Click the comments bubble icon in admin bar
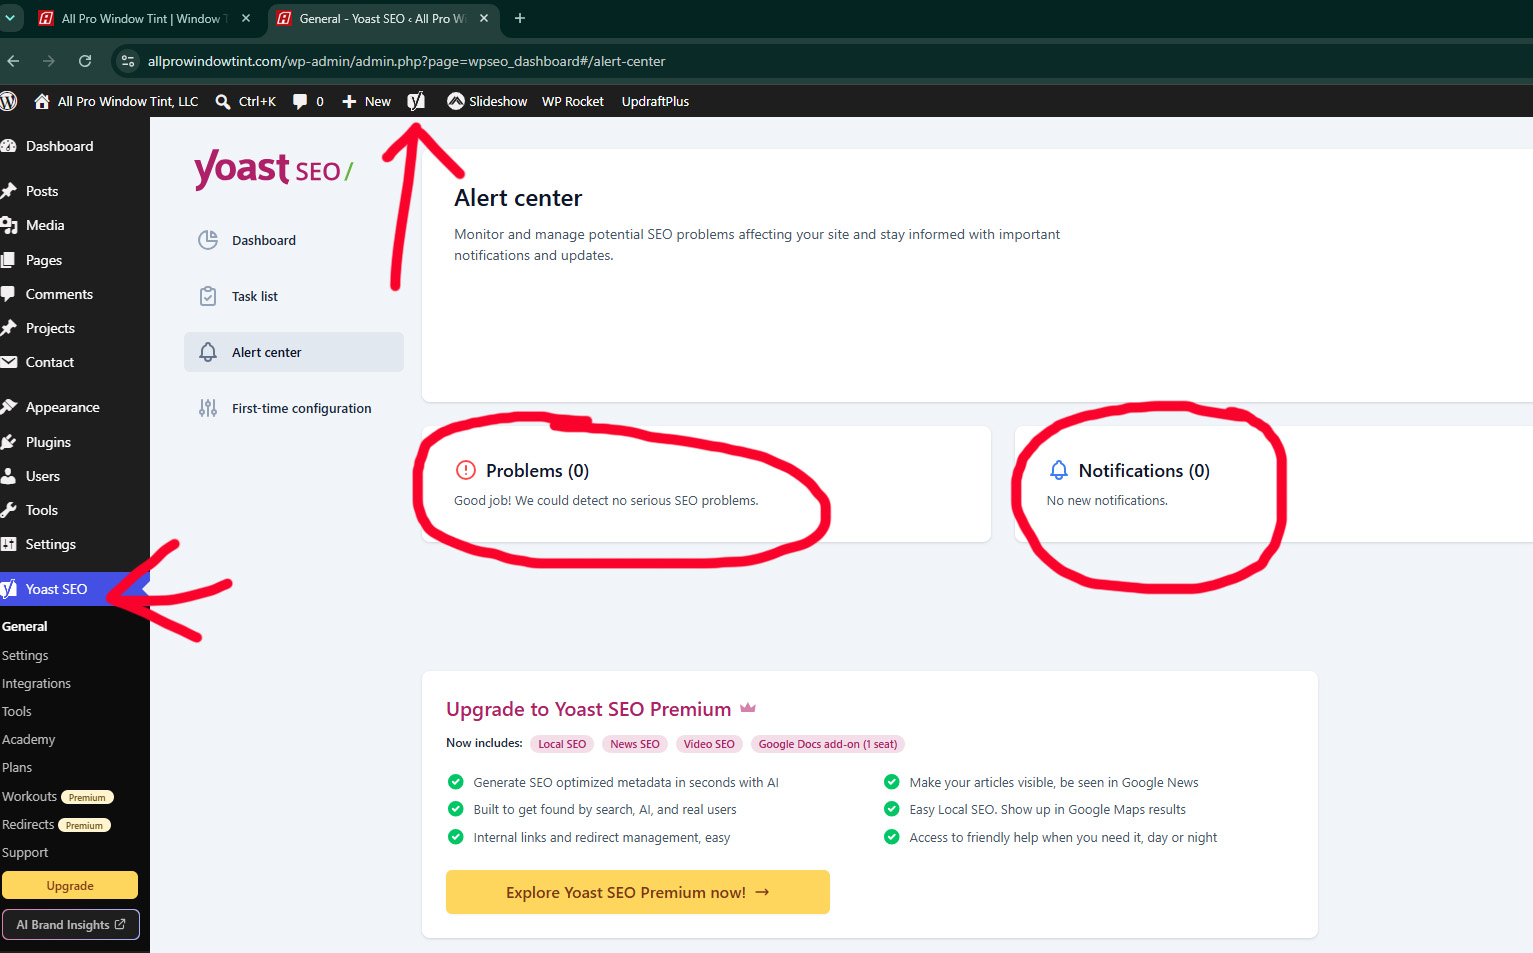Image resolution: width=1533 pixels, height=953 pixels. (300, 101)
